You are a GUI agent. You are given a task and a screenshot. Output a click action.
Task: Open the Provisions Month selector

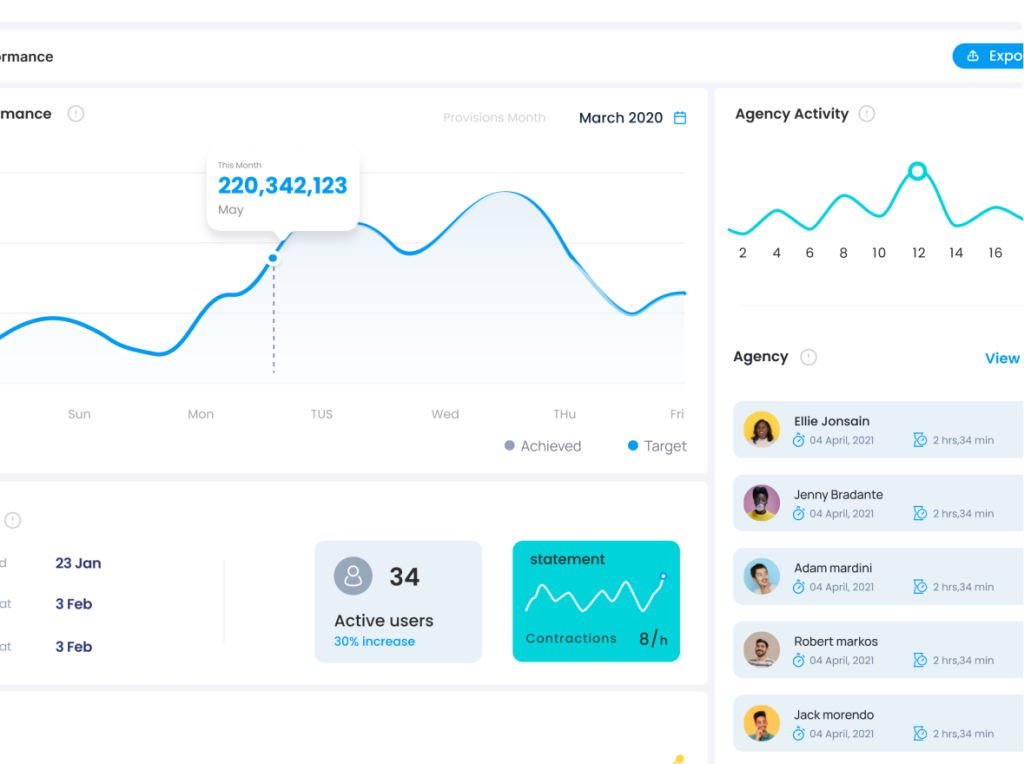(494, 118)
